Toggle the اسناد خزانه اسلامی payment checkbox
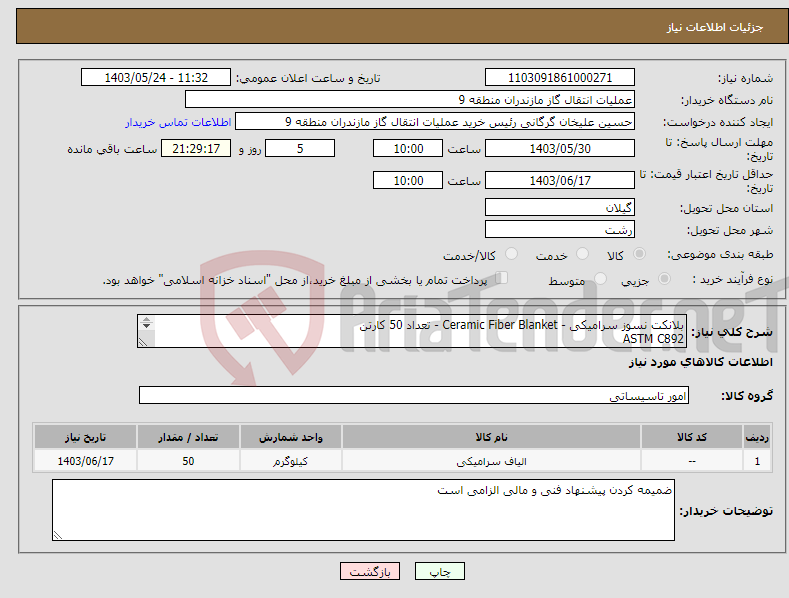Viewport: 789px width, 598px height. (x=502, y=277)
